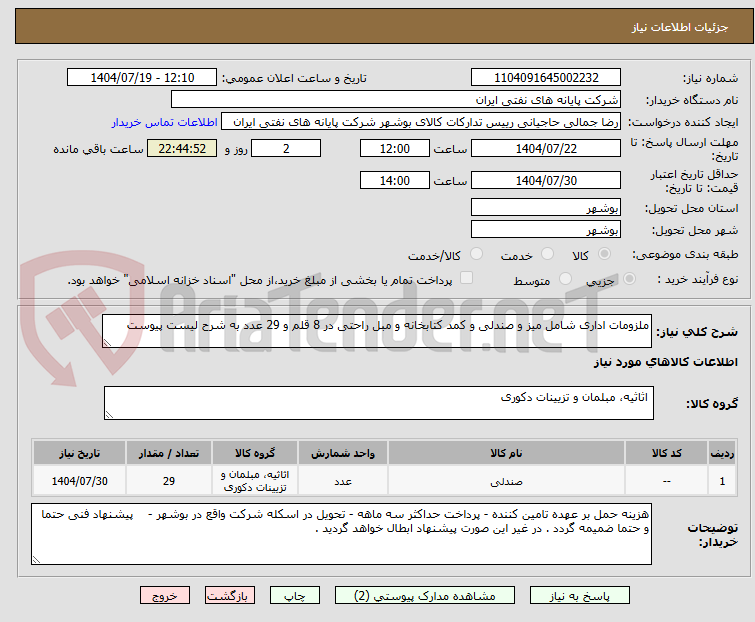Click the استان محل تحویل field
The image size is (755, 622).
[546, 208]
